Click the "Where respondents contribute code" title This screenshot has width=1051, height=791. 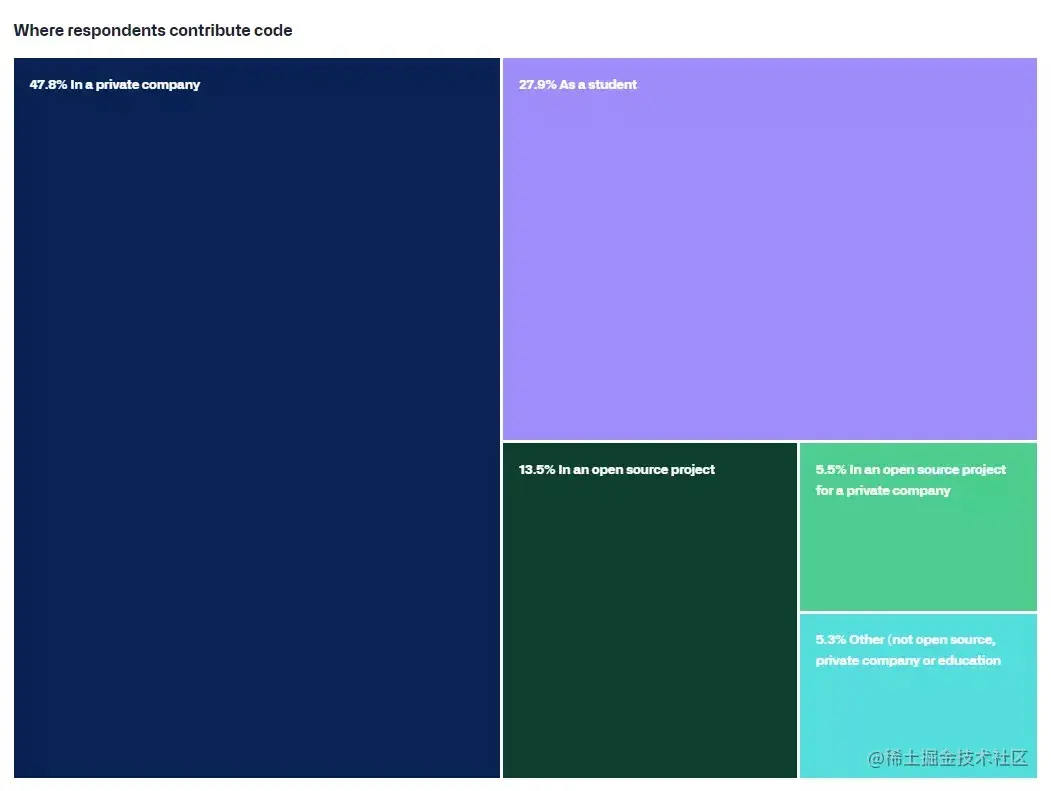[x=153, y=30]
